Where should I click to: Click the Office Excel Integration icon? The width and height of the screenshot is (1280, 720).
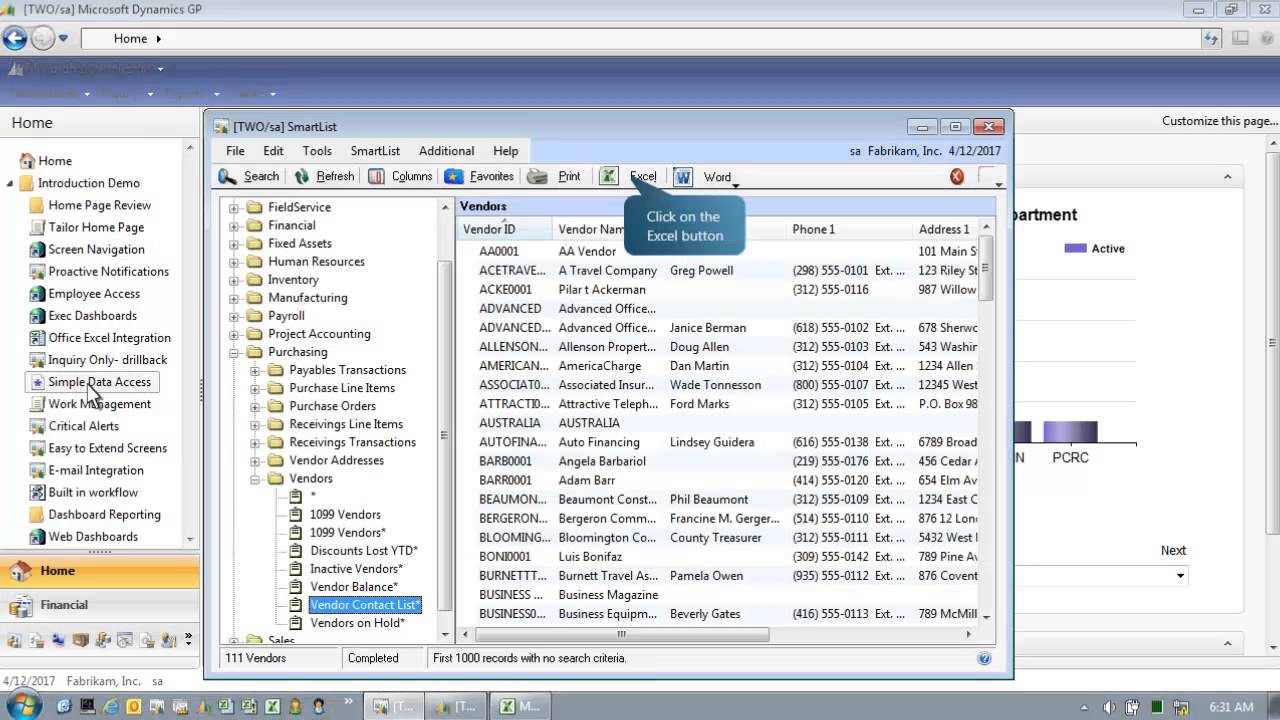(38, 338)
